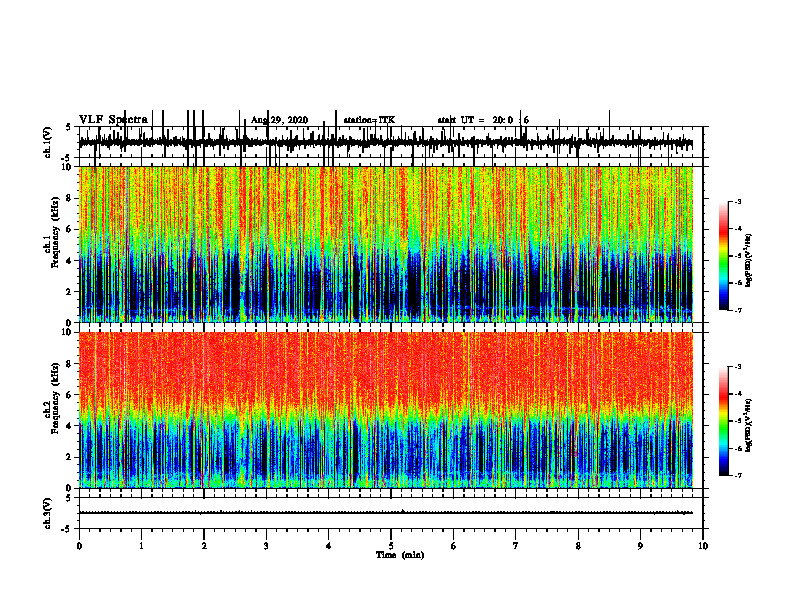The image size is (792, 612).
Task: Click the "-3" tick on ch.1 colorbar
Action: pos(738,202)
